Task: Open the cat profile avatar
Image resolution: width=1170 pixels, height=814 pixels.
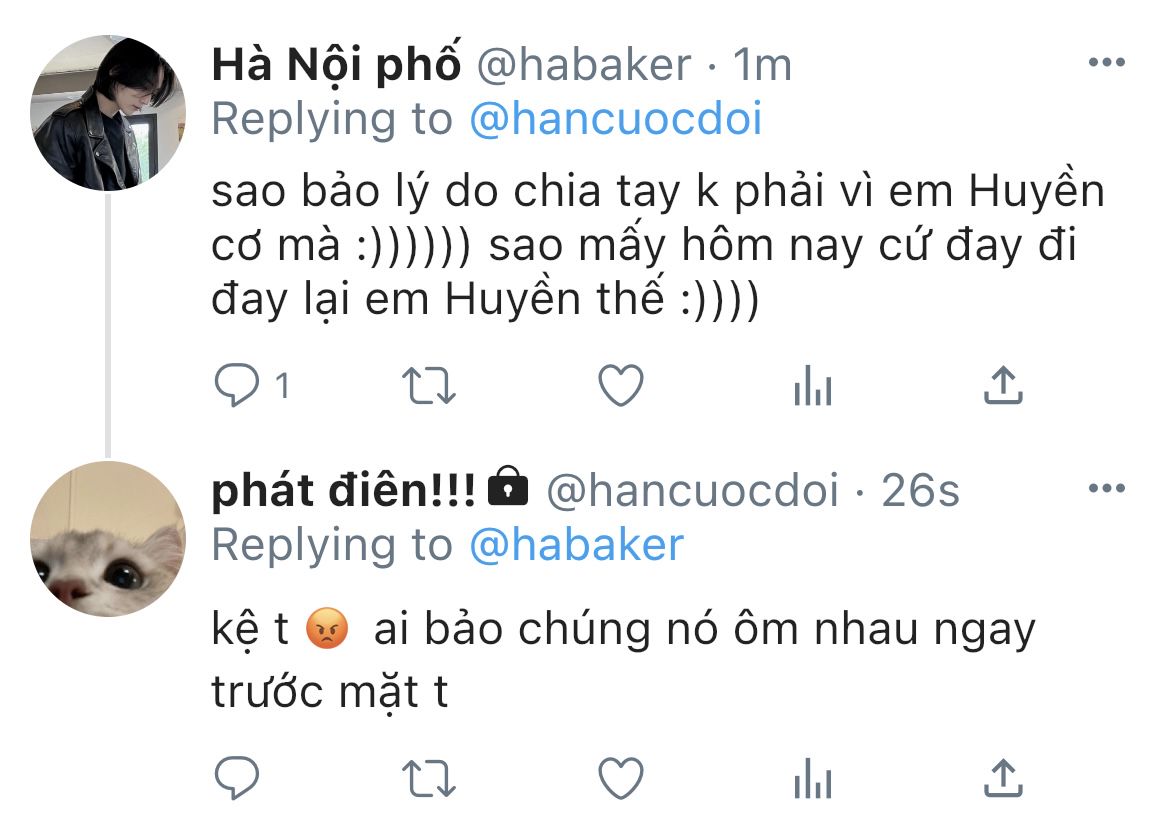Action: [x=107, y=539]
